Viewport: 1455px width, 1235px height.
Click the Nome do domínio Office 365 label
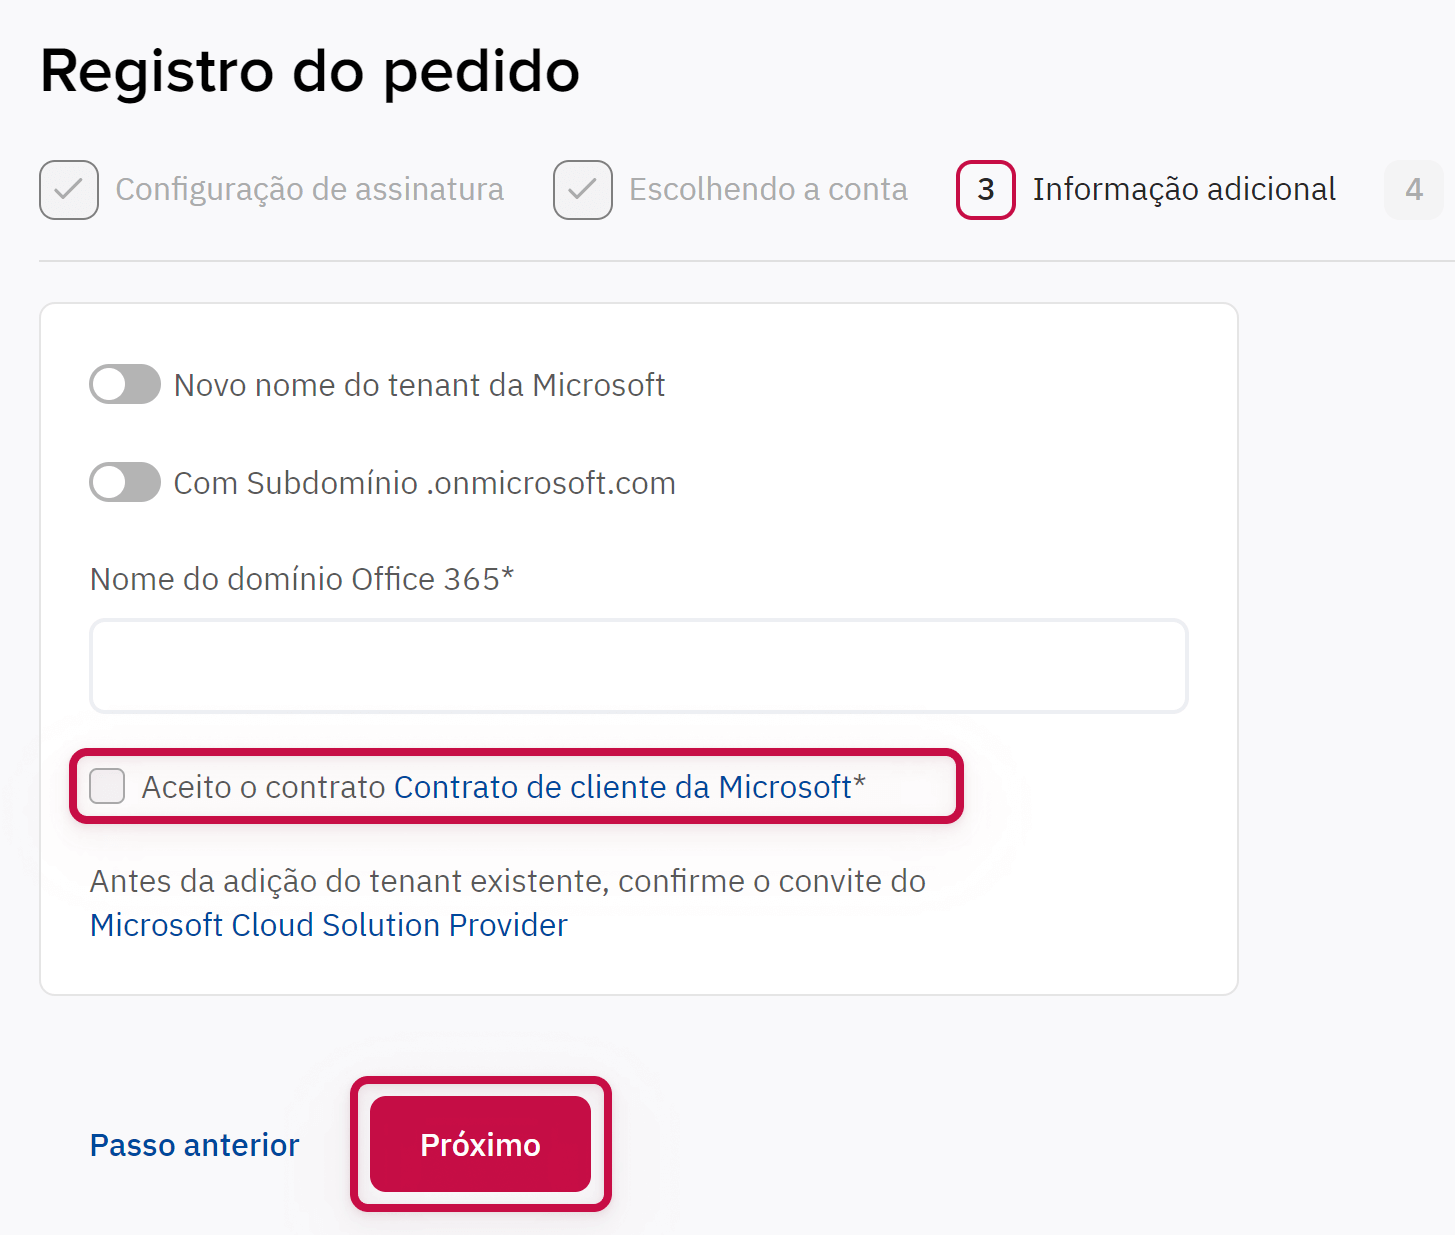click(301, 580)
